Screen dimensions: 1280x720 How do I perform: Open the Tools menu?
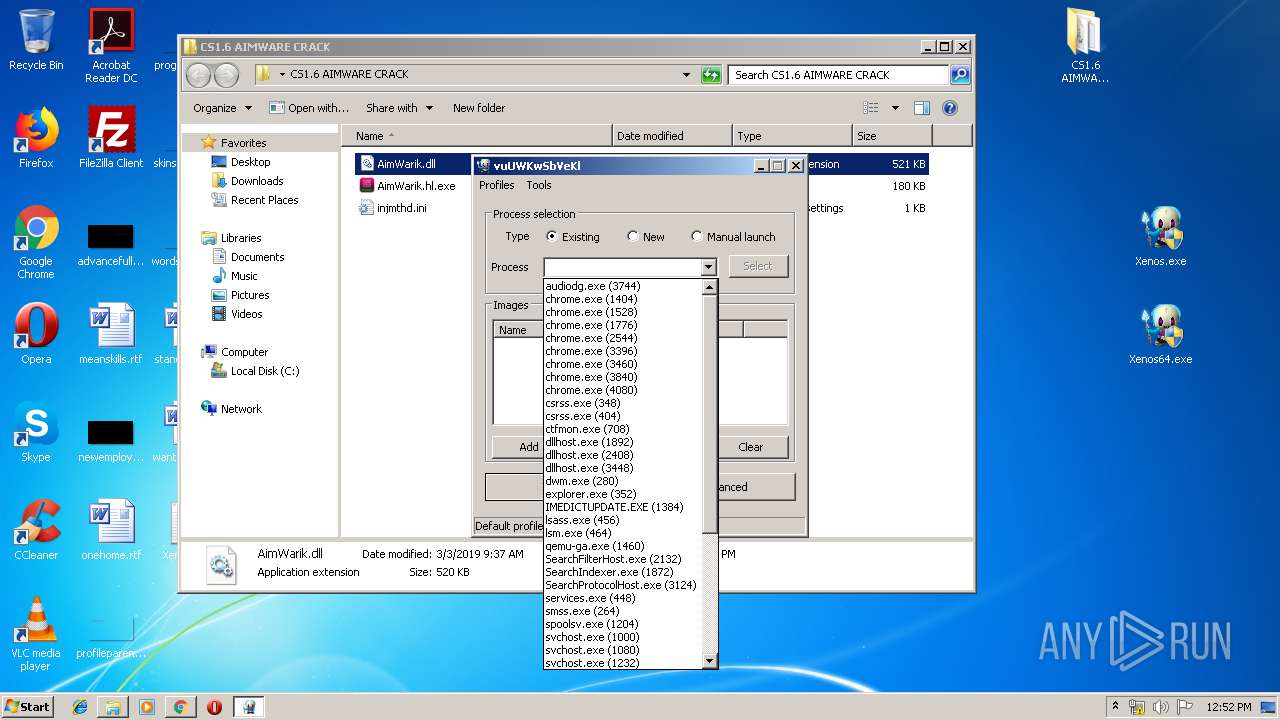pyautogui.click(x=539, y=185)
